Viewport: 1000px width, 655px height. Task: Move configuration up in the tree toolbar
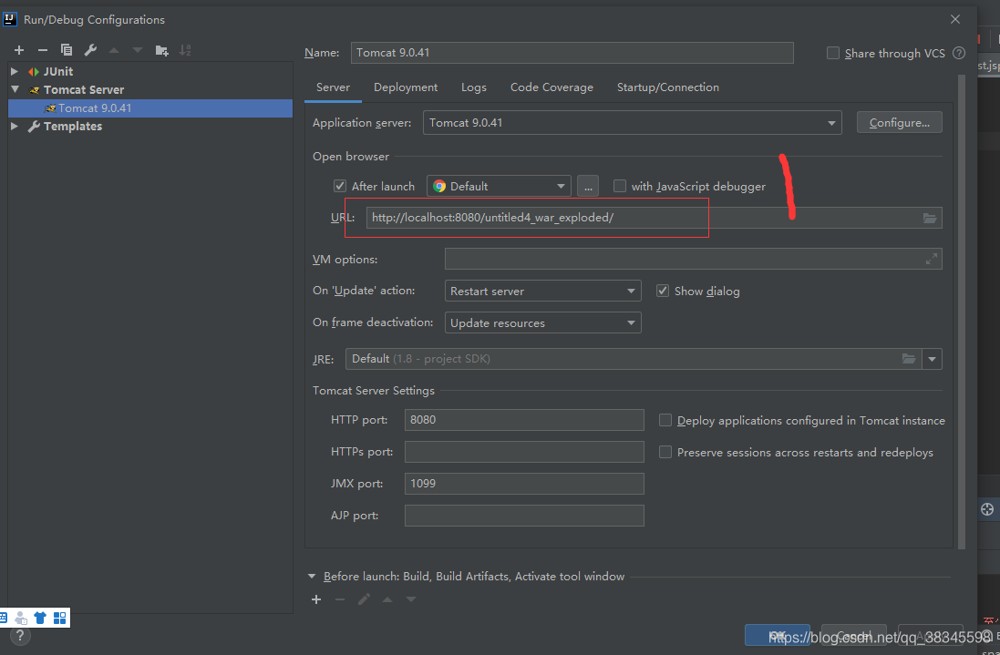114,50
